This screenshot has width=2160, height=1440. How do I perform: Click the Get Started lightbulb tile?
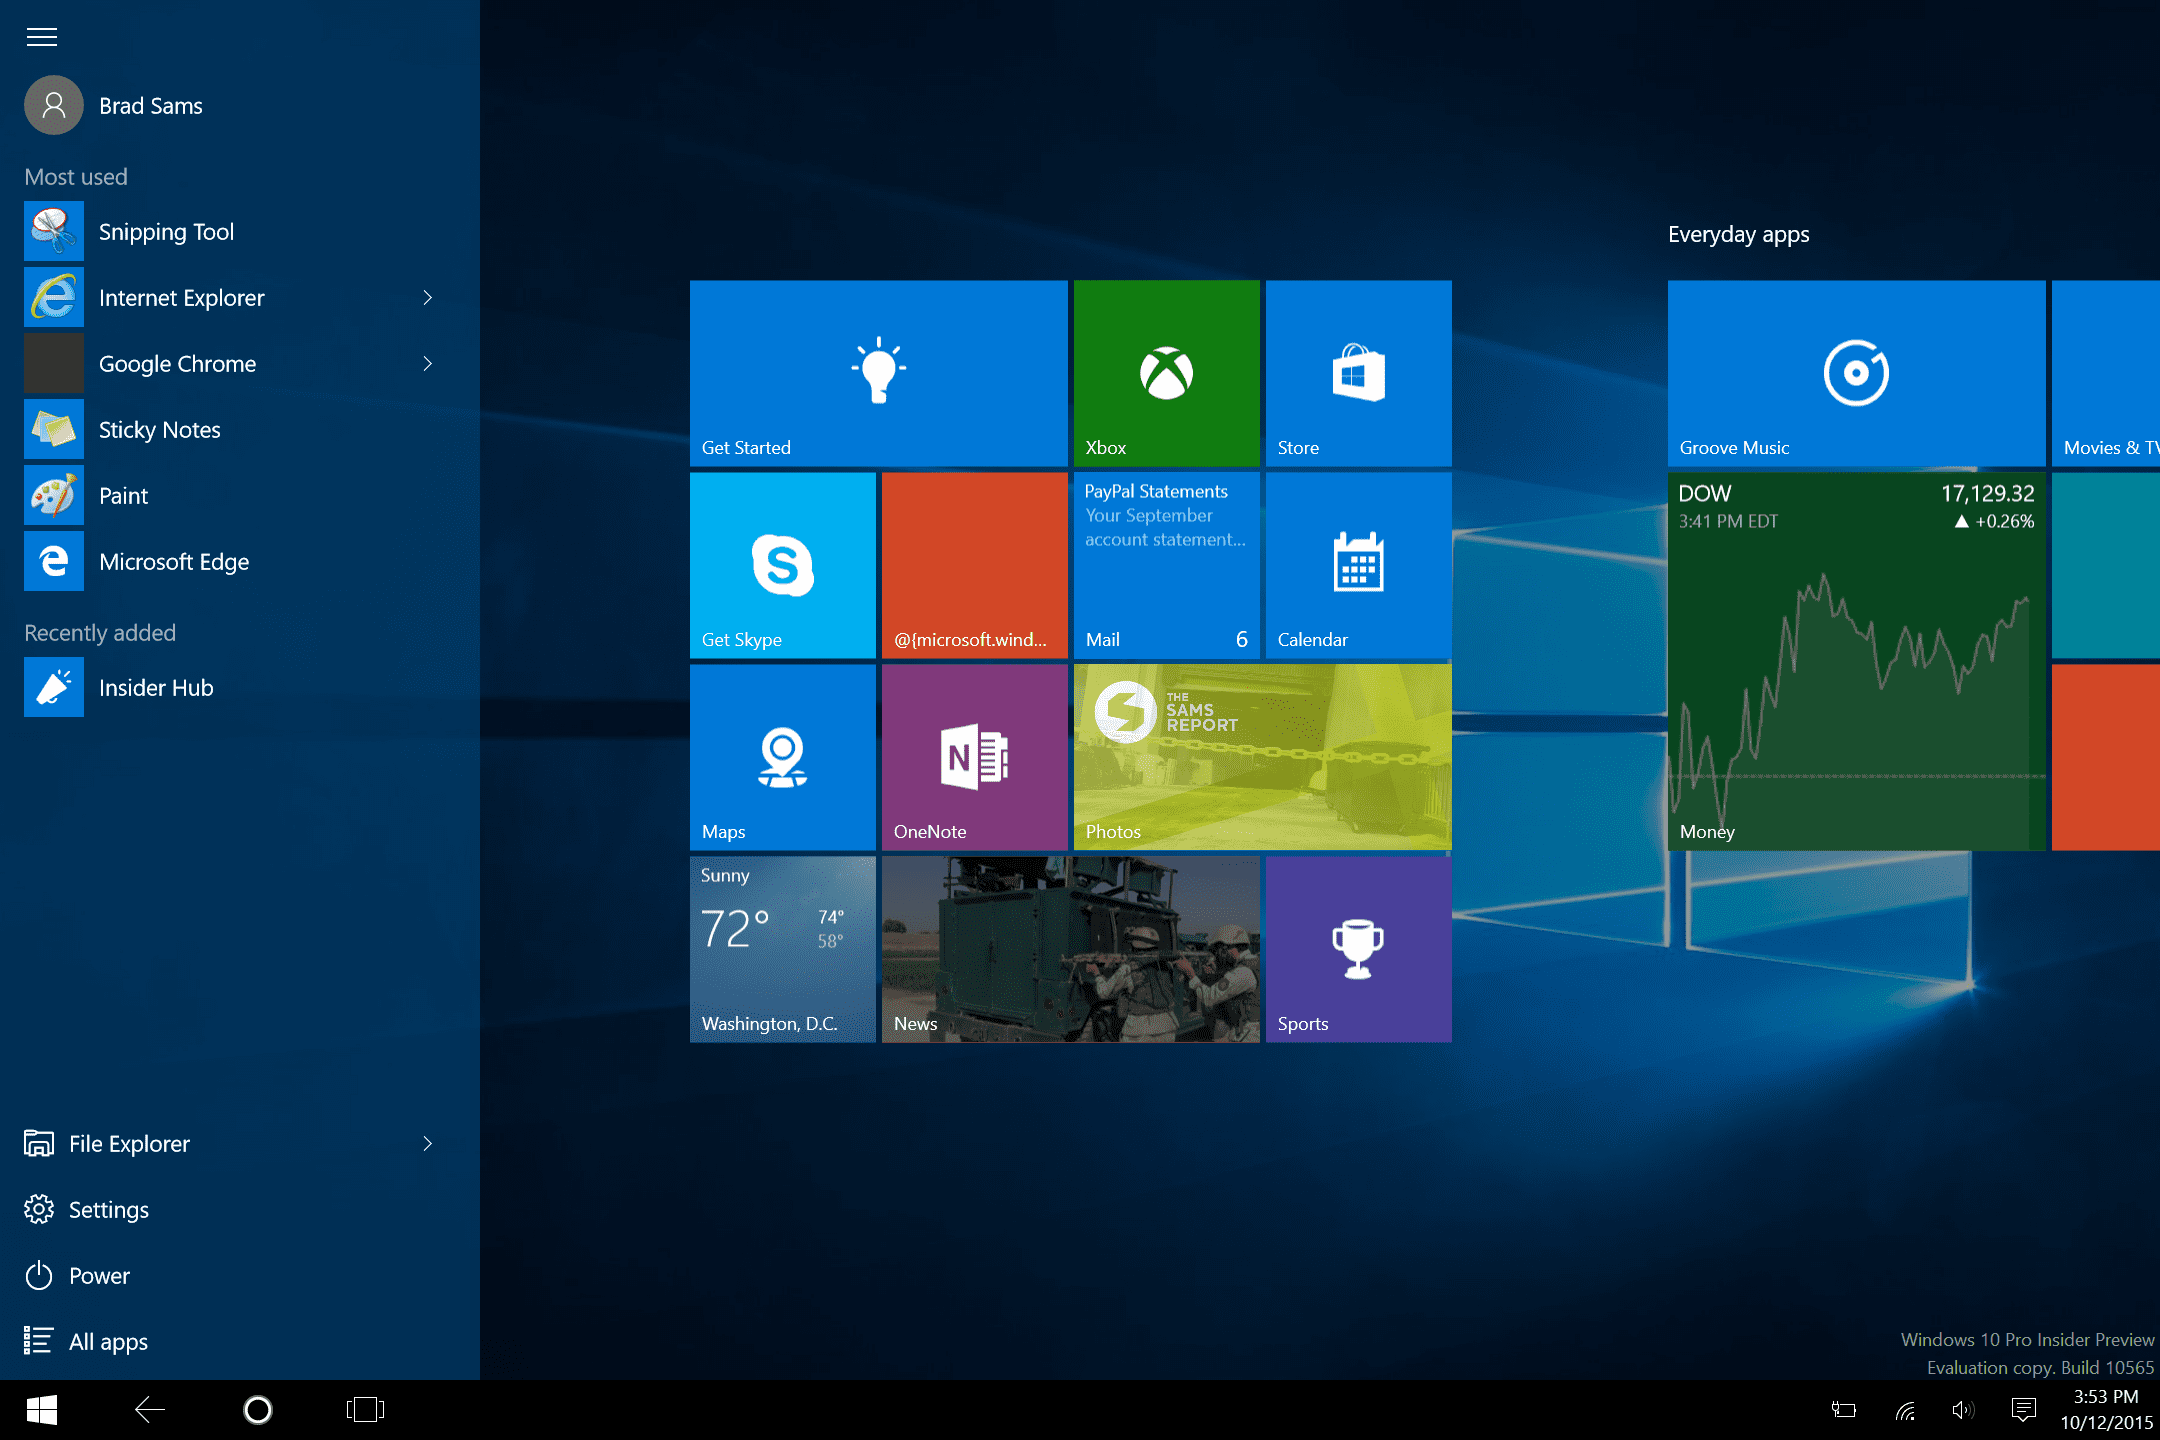click(x=878, y=373)
